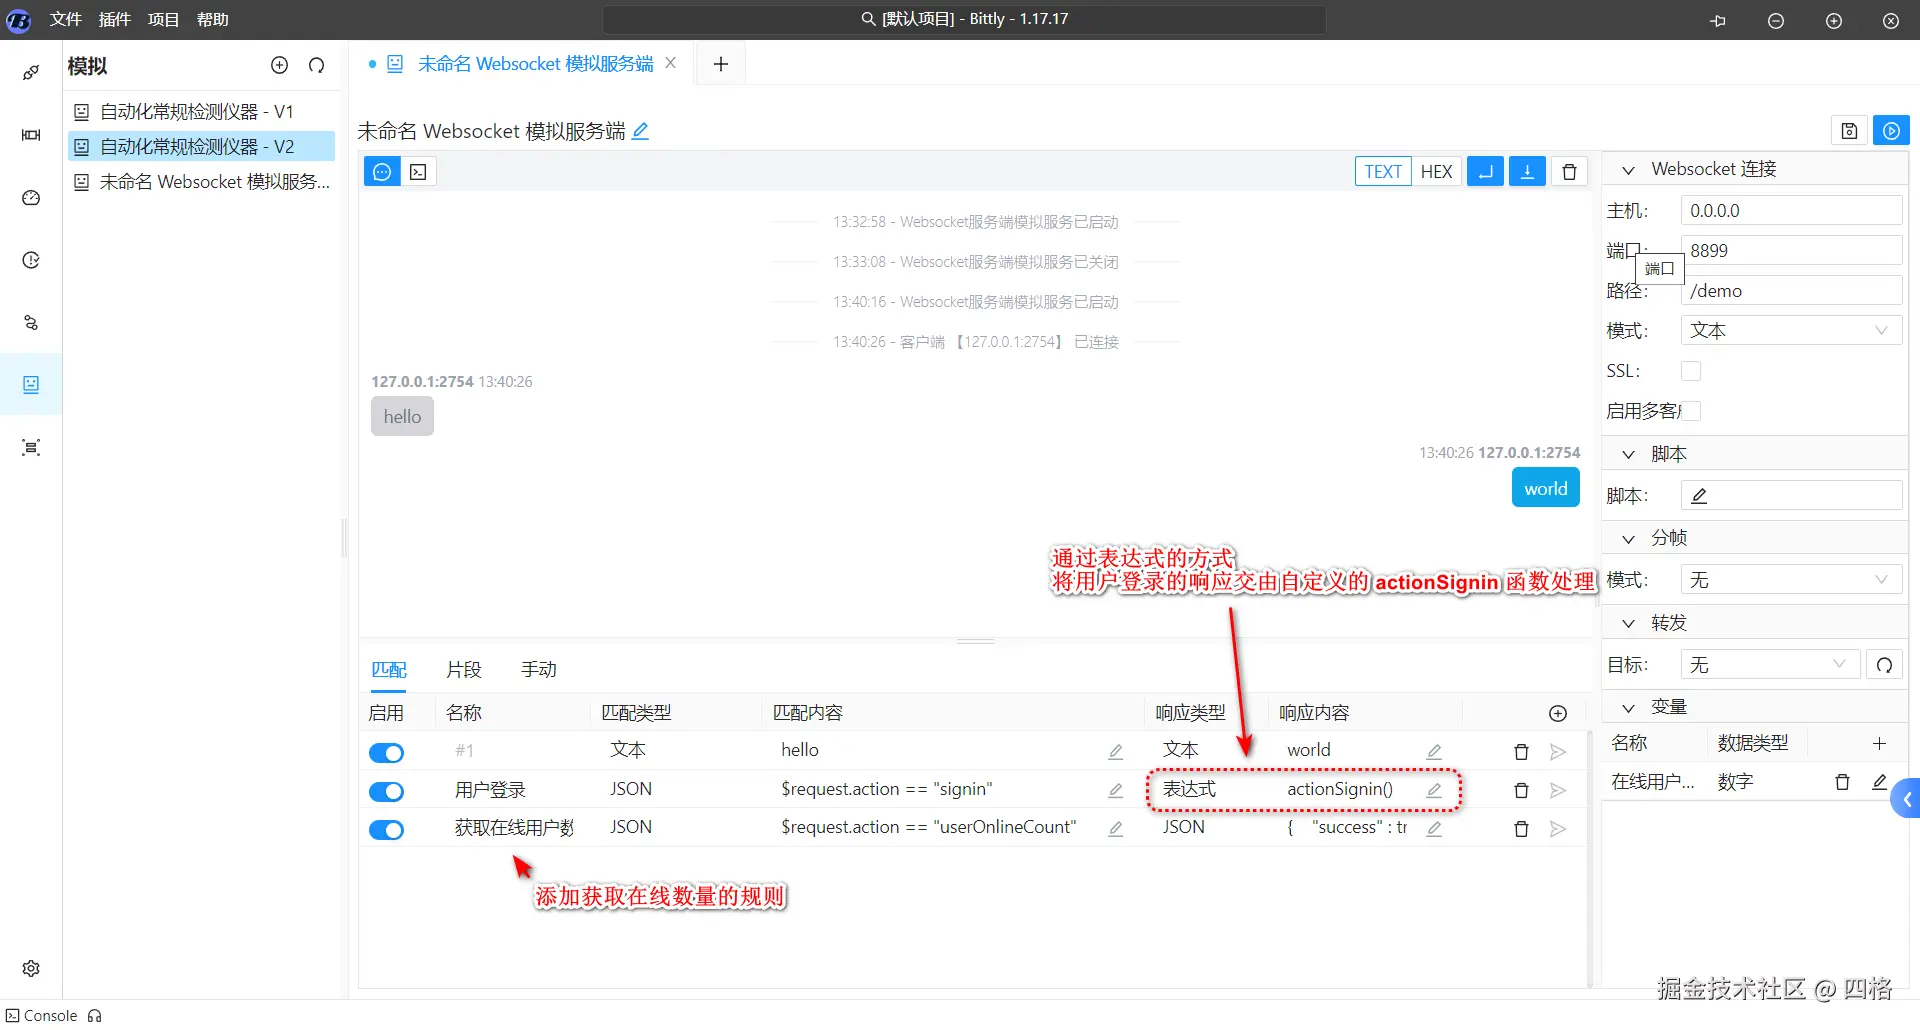Screen dimensions: 1920x1030
Task: Switch message display to HEX
Action: pyautogui.click(x=1436, y=172)
